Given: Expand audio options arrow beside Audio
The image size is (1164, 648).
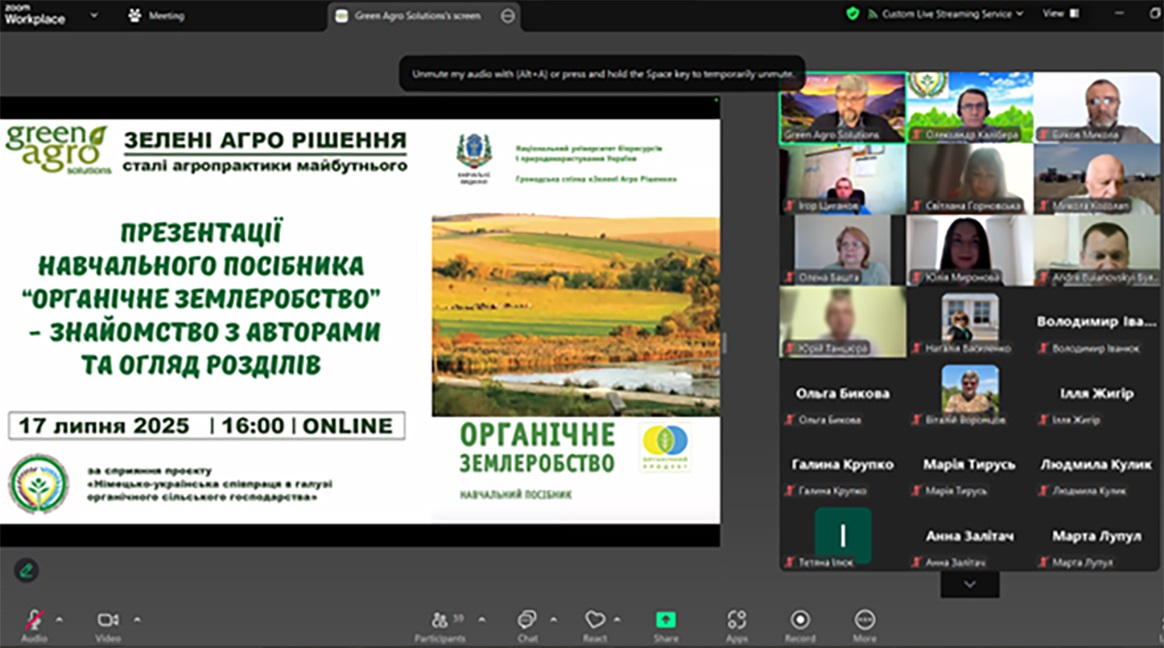Looking at the screenshot, I should [x=59, y=619].
